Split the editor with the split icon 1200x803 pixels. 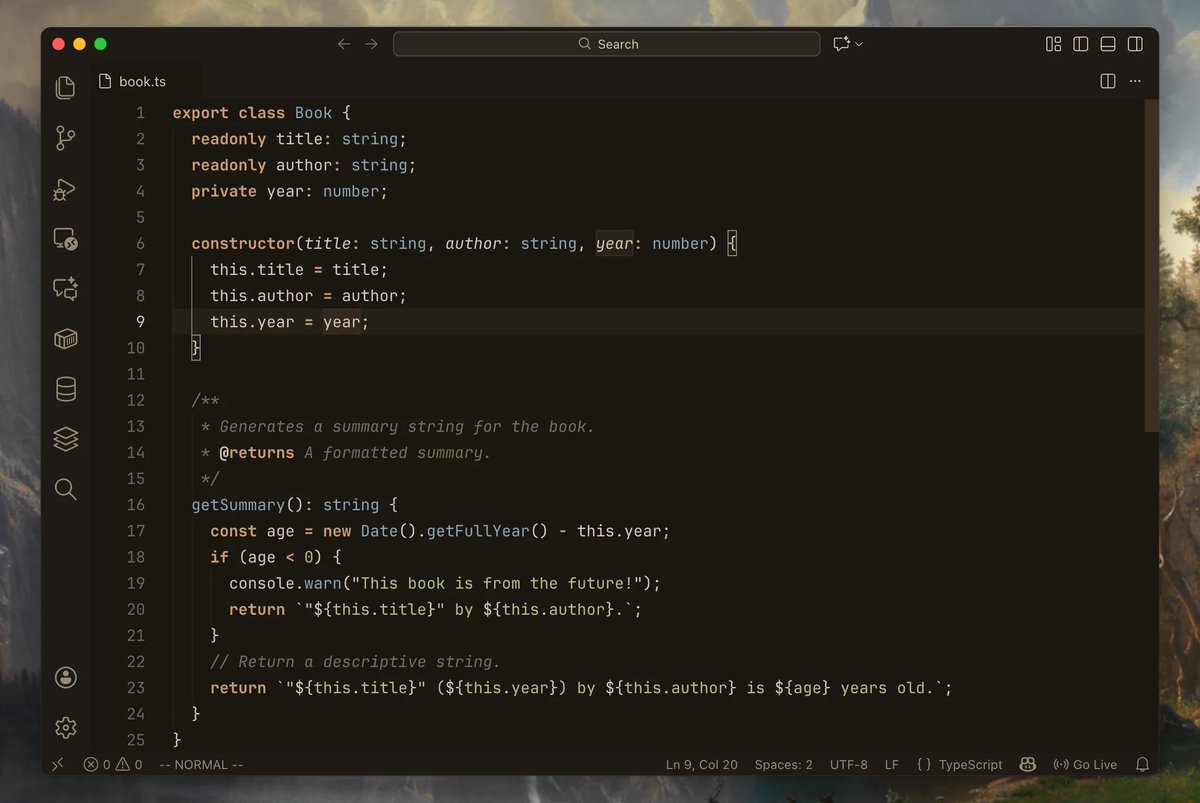tap(1108, 81)
